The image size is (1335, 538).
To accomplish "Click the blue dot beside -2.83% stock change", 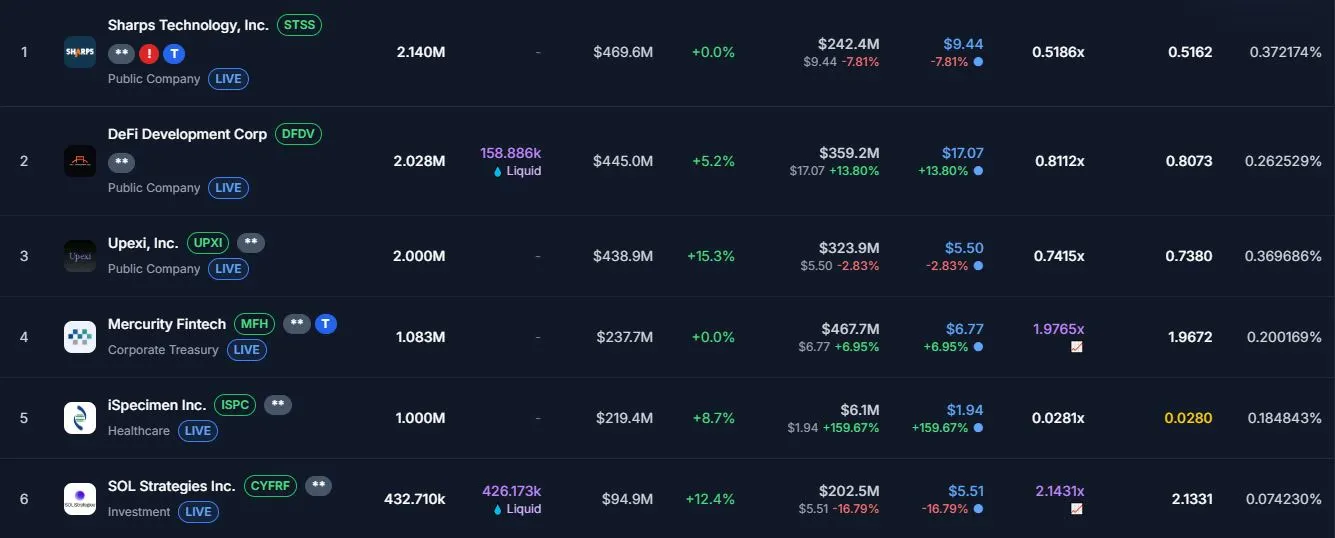I will point(978,266).
